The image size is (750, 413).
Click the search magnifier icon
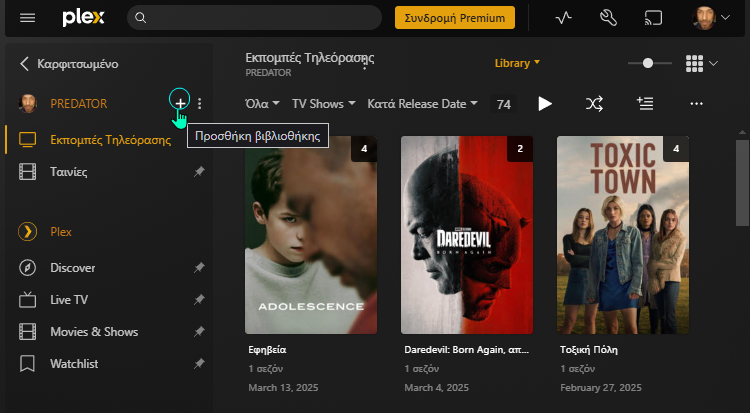point(140,18)
